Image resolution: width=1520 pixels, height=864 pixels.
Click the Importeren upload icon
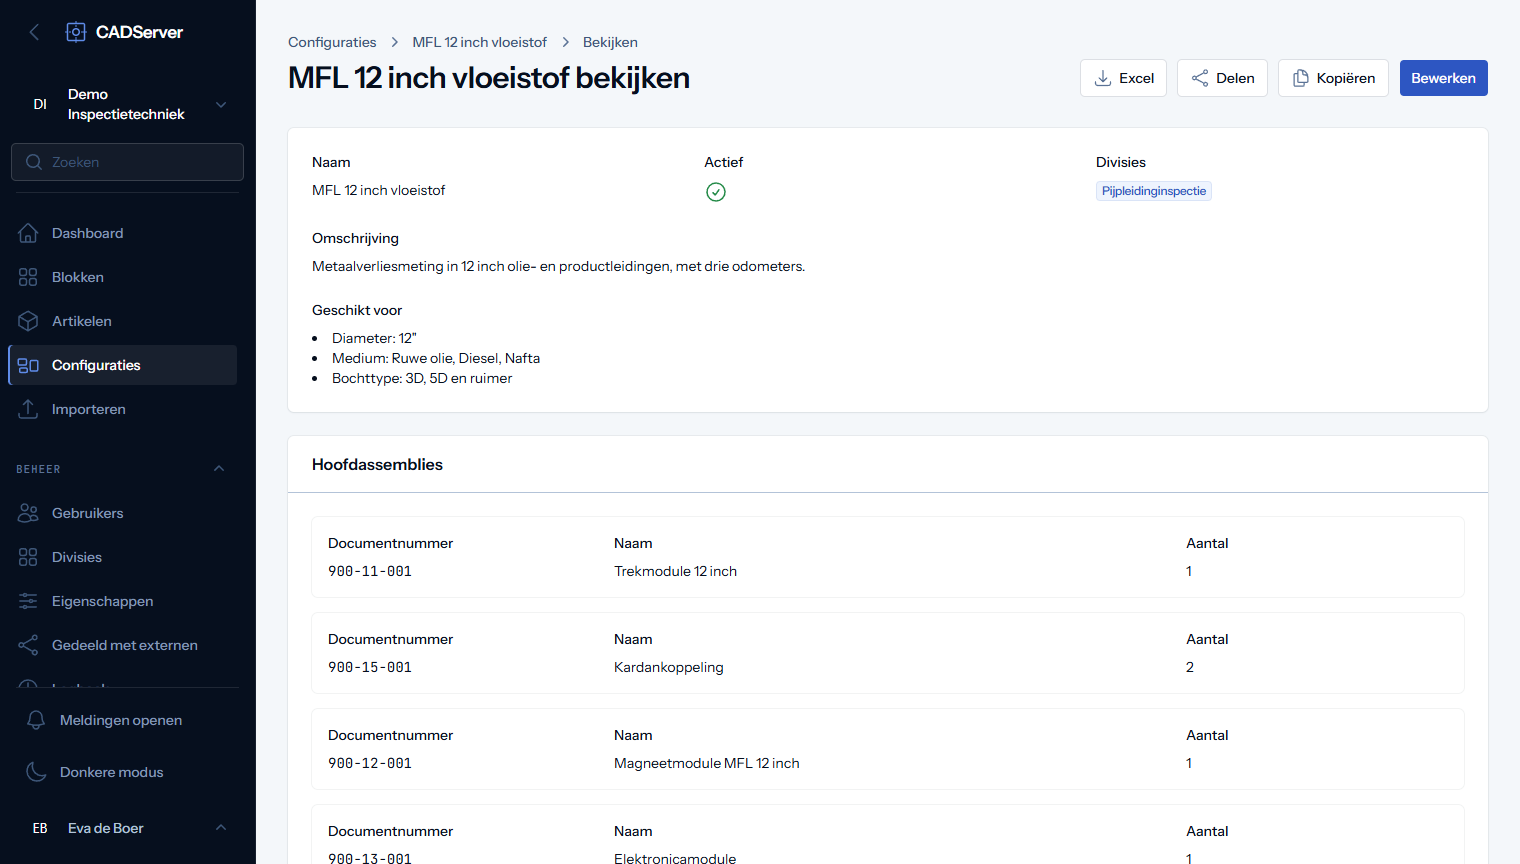[28, 409]
